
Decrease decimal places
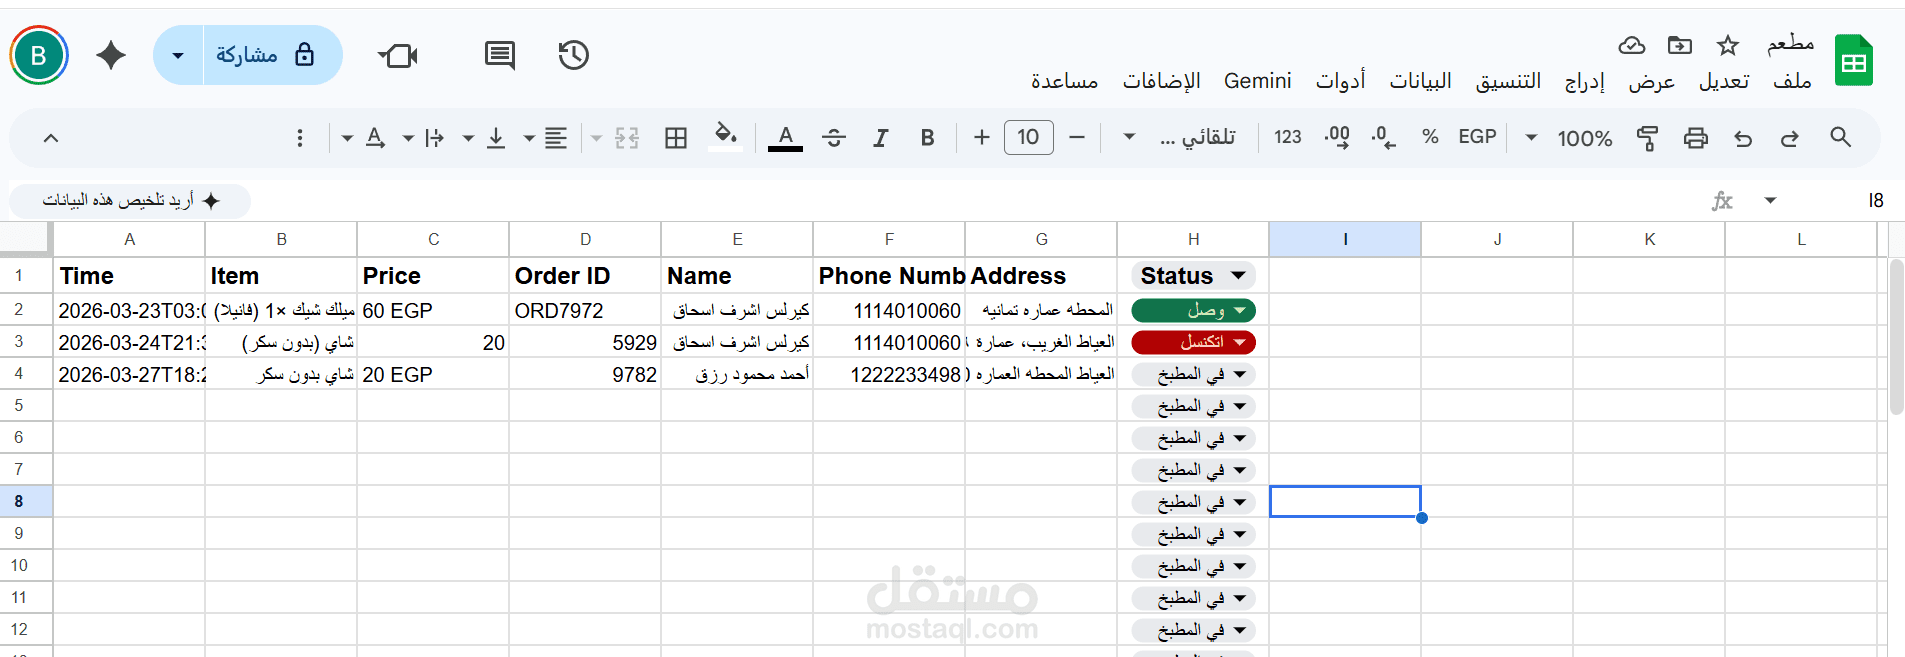1384,137
